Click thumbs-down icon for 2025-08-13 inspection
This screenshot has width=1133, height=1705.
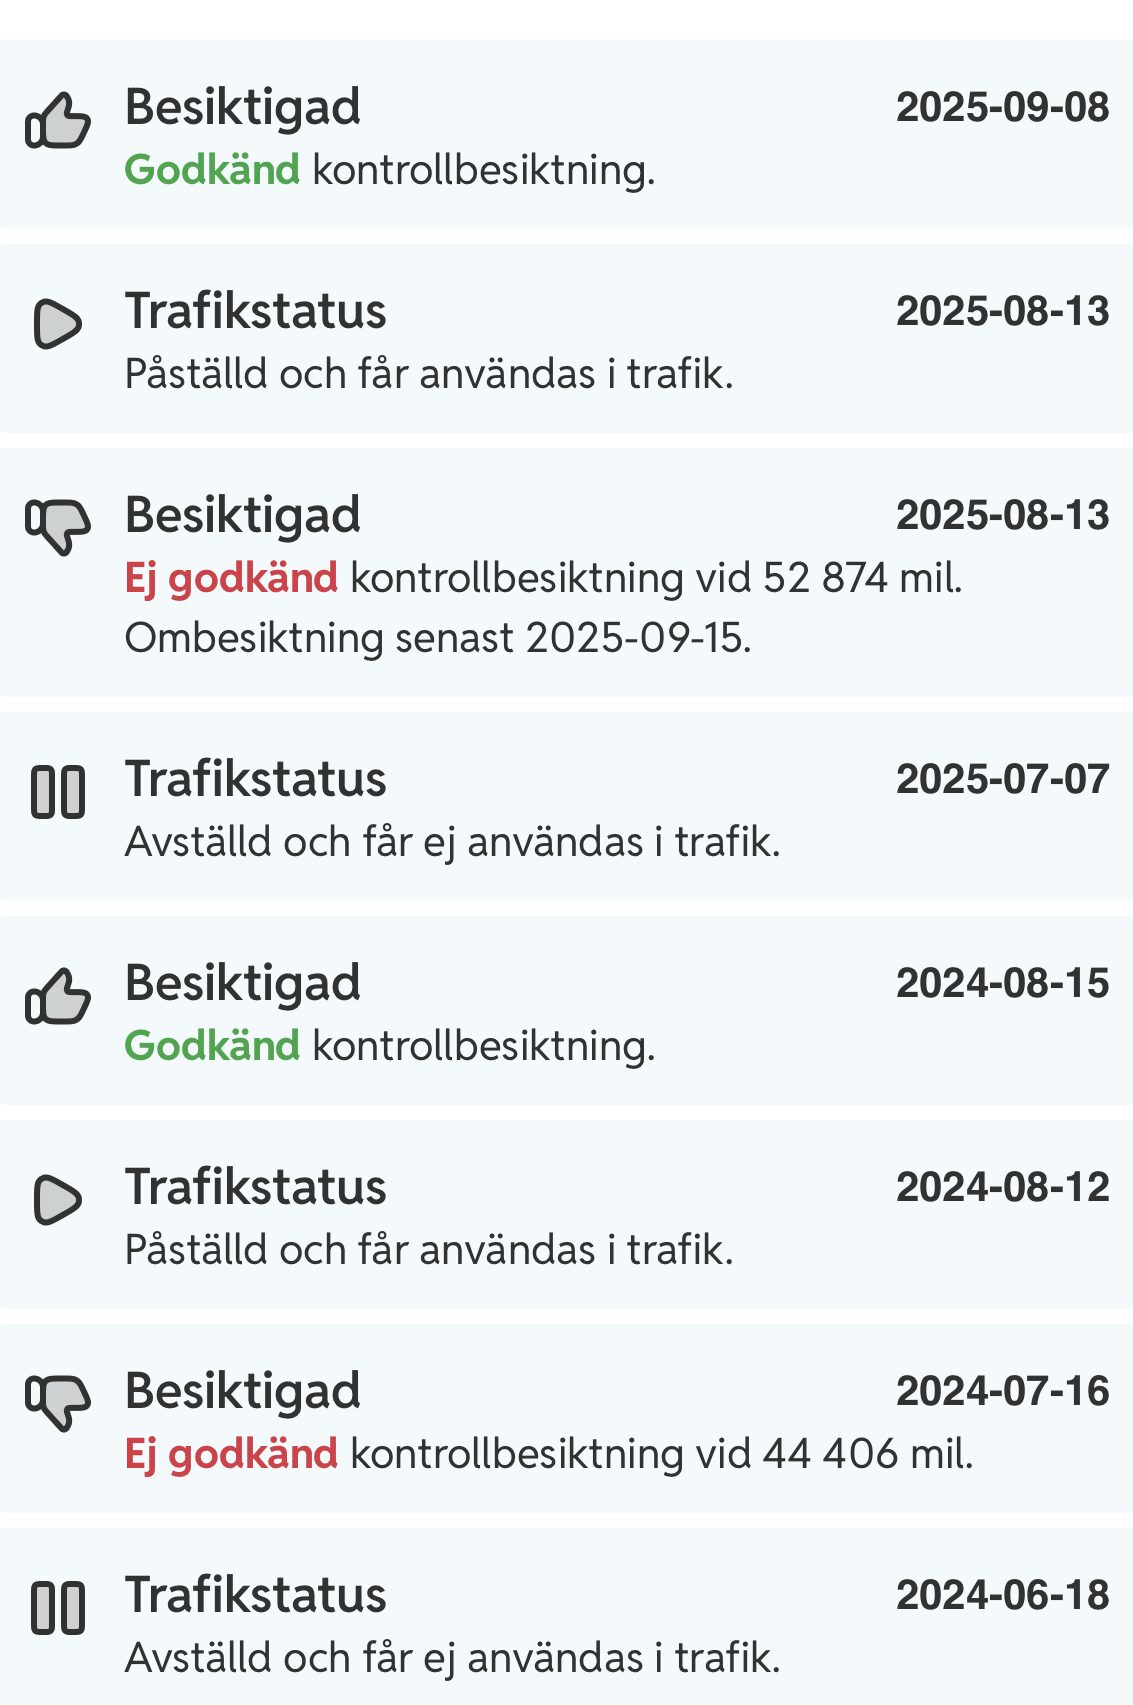coord(57,524)
